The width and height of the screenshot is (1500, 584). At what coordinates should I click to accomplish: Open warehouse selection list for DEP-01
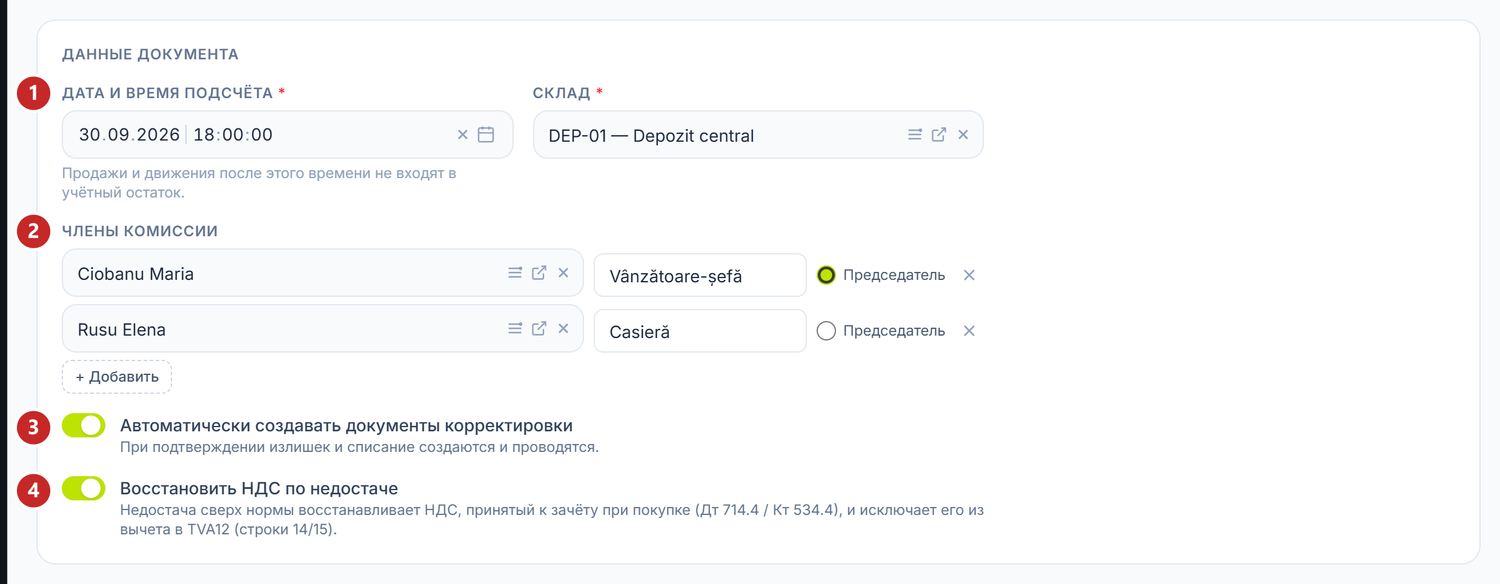click(915, 135)
